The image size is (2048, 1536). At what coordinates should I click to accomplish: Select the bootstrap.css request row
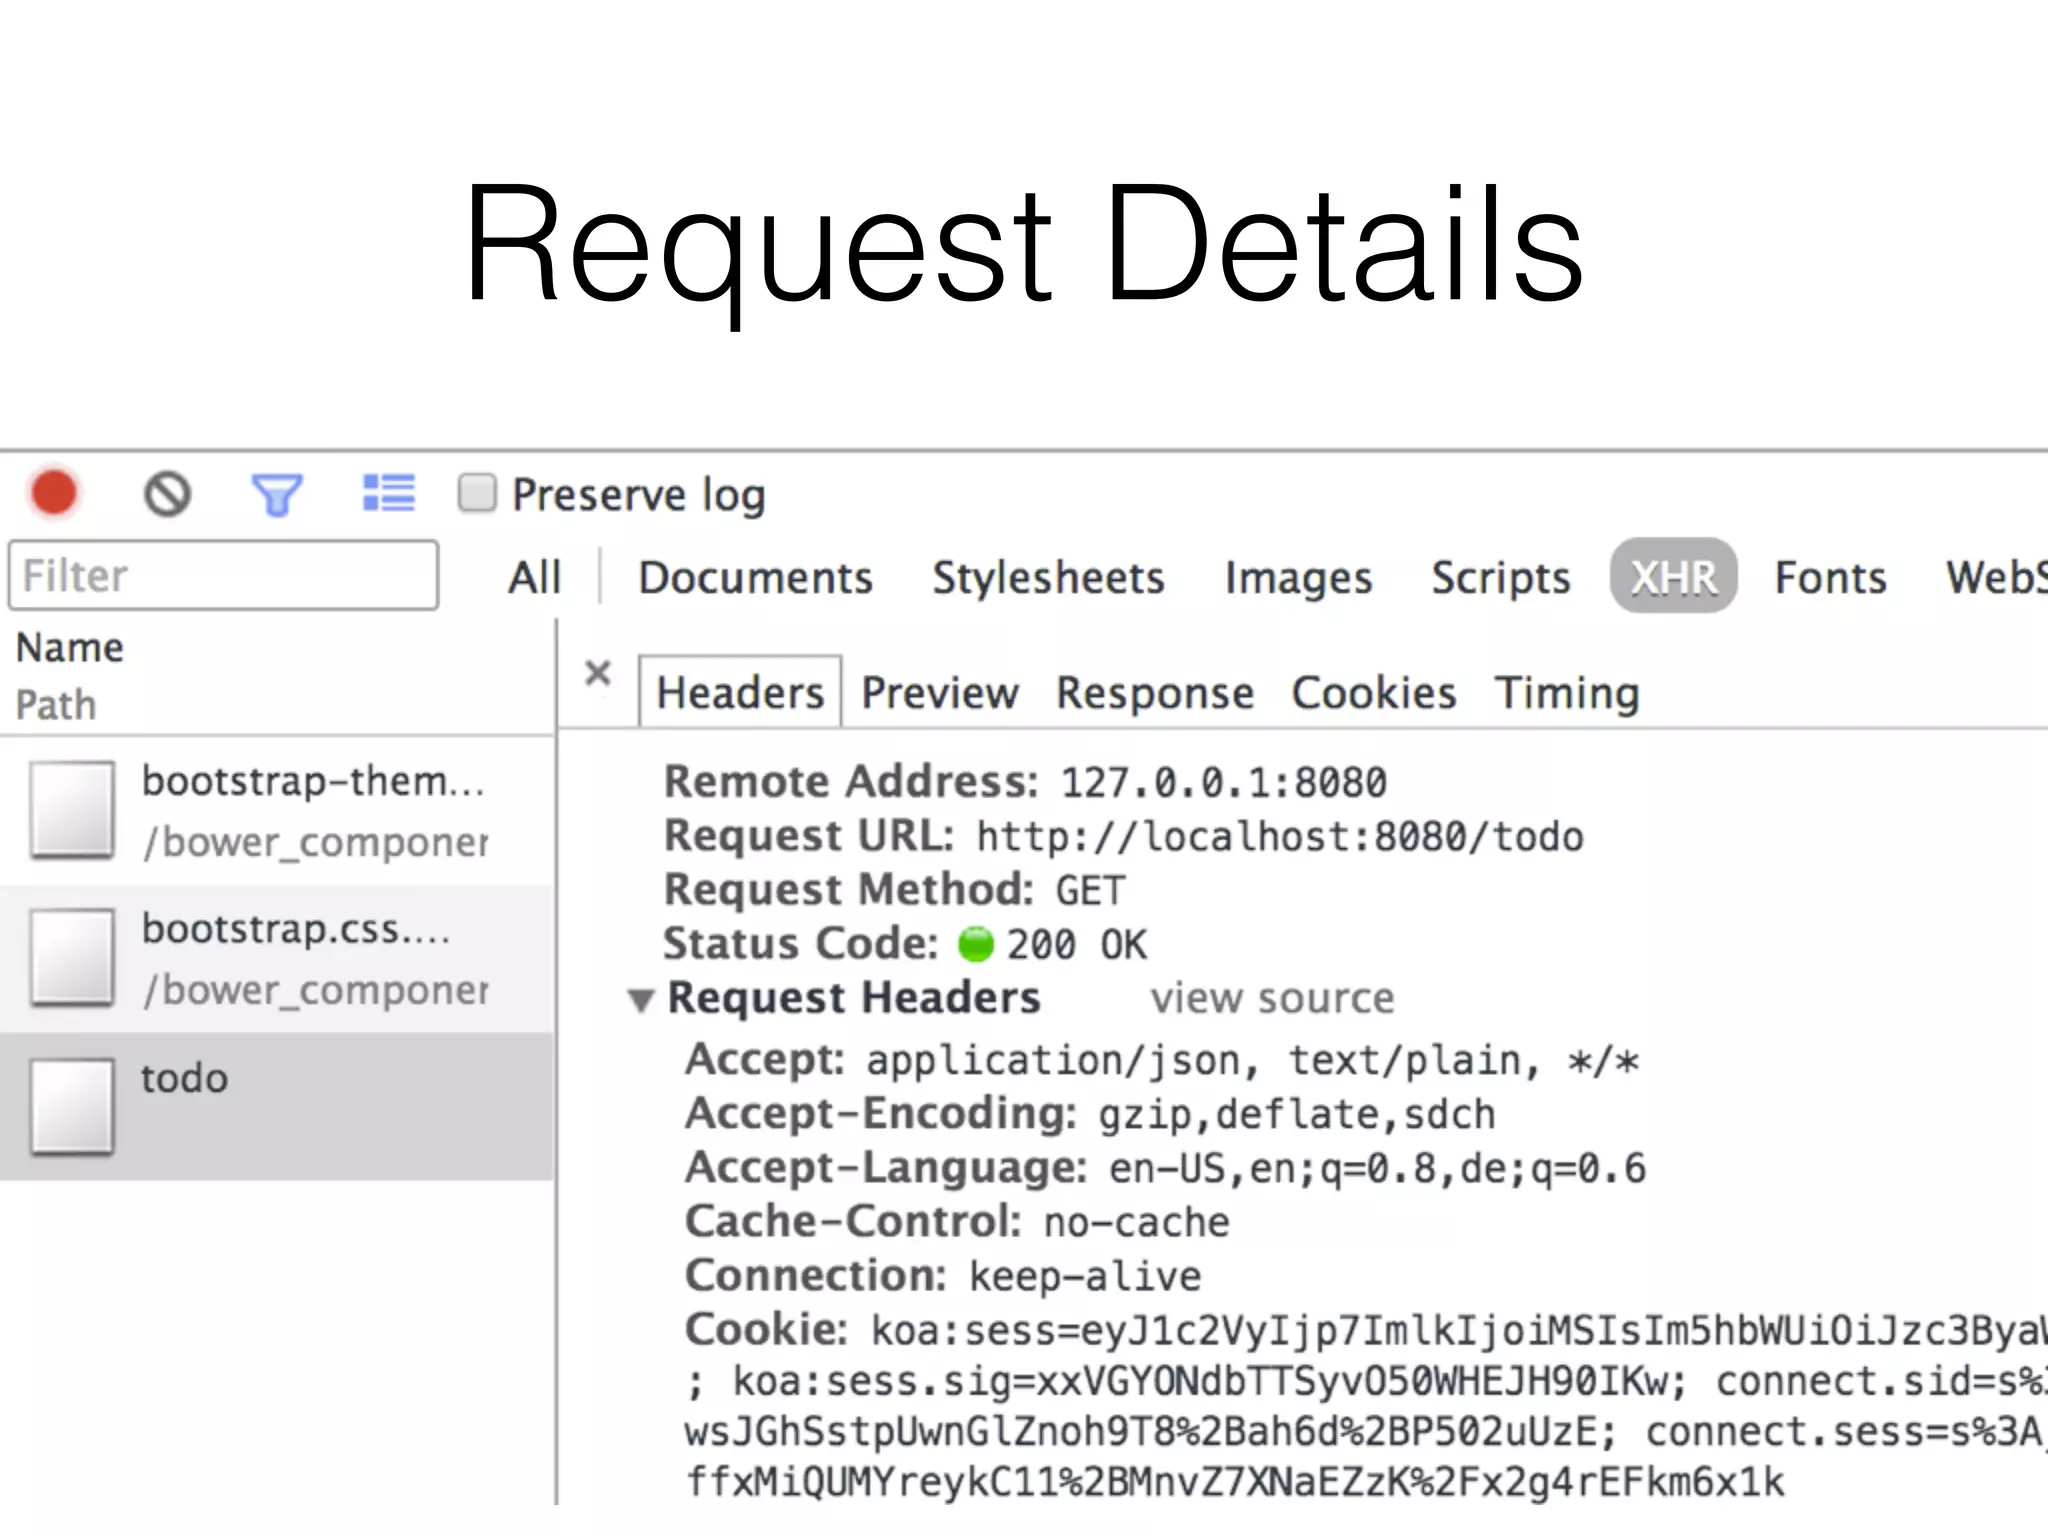pos(277,959)
